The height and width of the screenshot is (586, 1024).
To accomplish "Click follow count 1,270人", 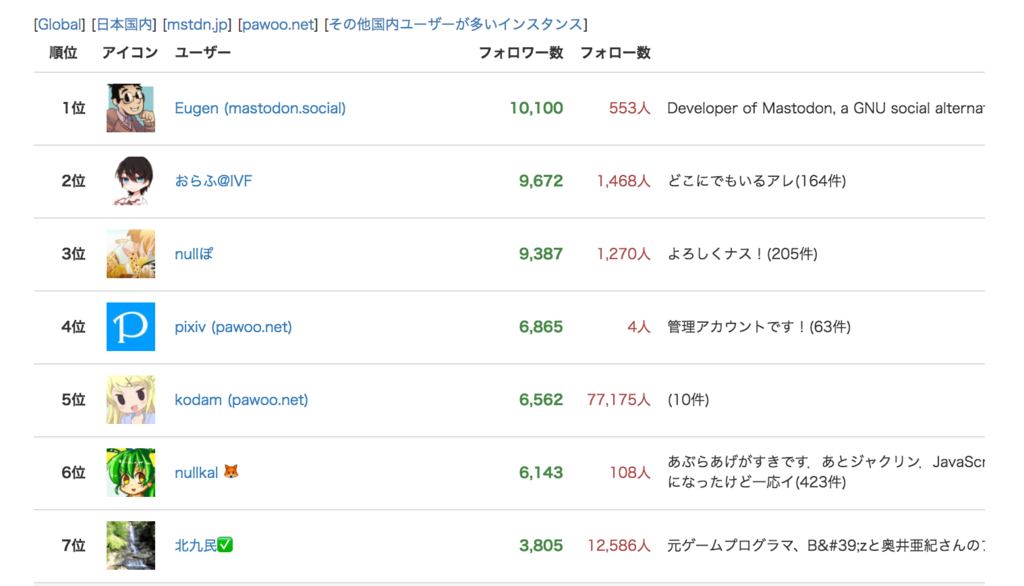I will (x=624, y=253).
